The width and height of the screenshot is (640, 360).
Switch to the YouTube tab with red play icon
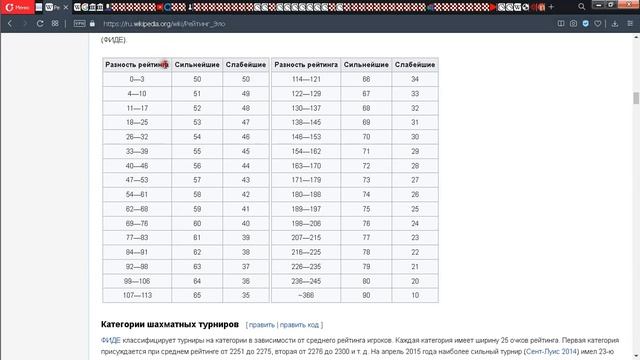coord(493,7)
